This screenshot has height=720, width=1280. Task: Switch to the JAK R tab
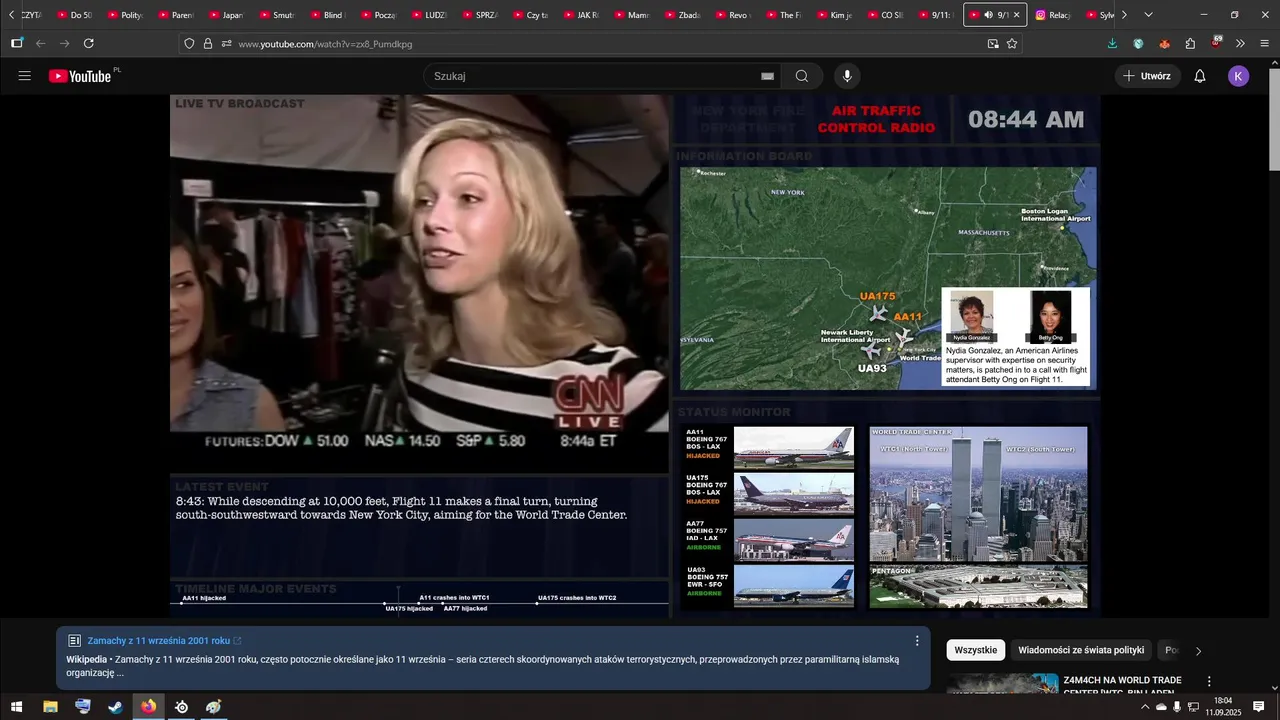pyautogui.click(x=583, y=15)
